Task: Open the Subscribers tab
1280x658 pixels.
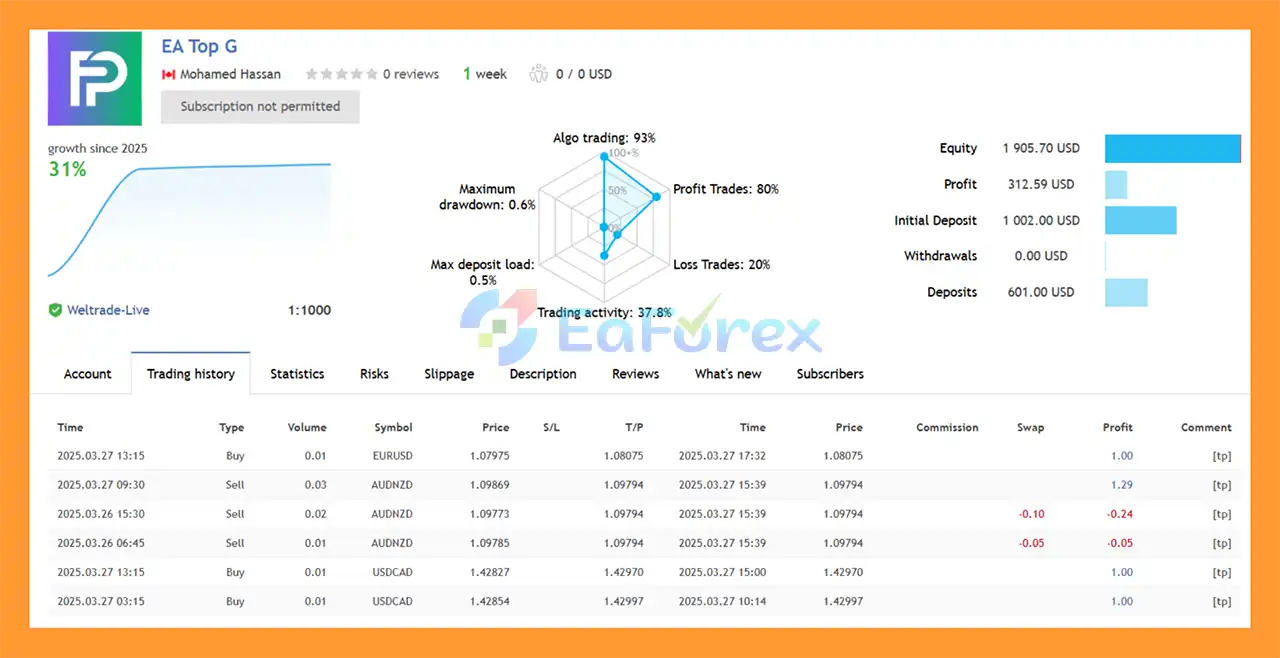Action: tap(830, 374)
